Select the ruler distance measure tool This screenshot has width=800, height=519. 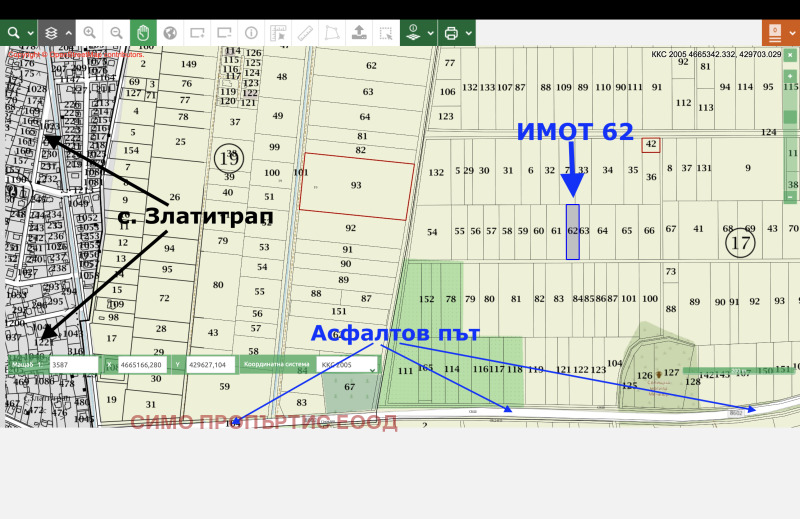305,33
